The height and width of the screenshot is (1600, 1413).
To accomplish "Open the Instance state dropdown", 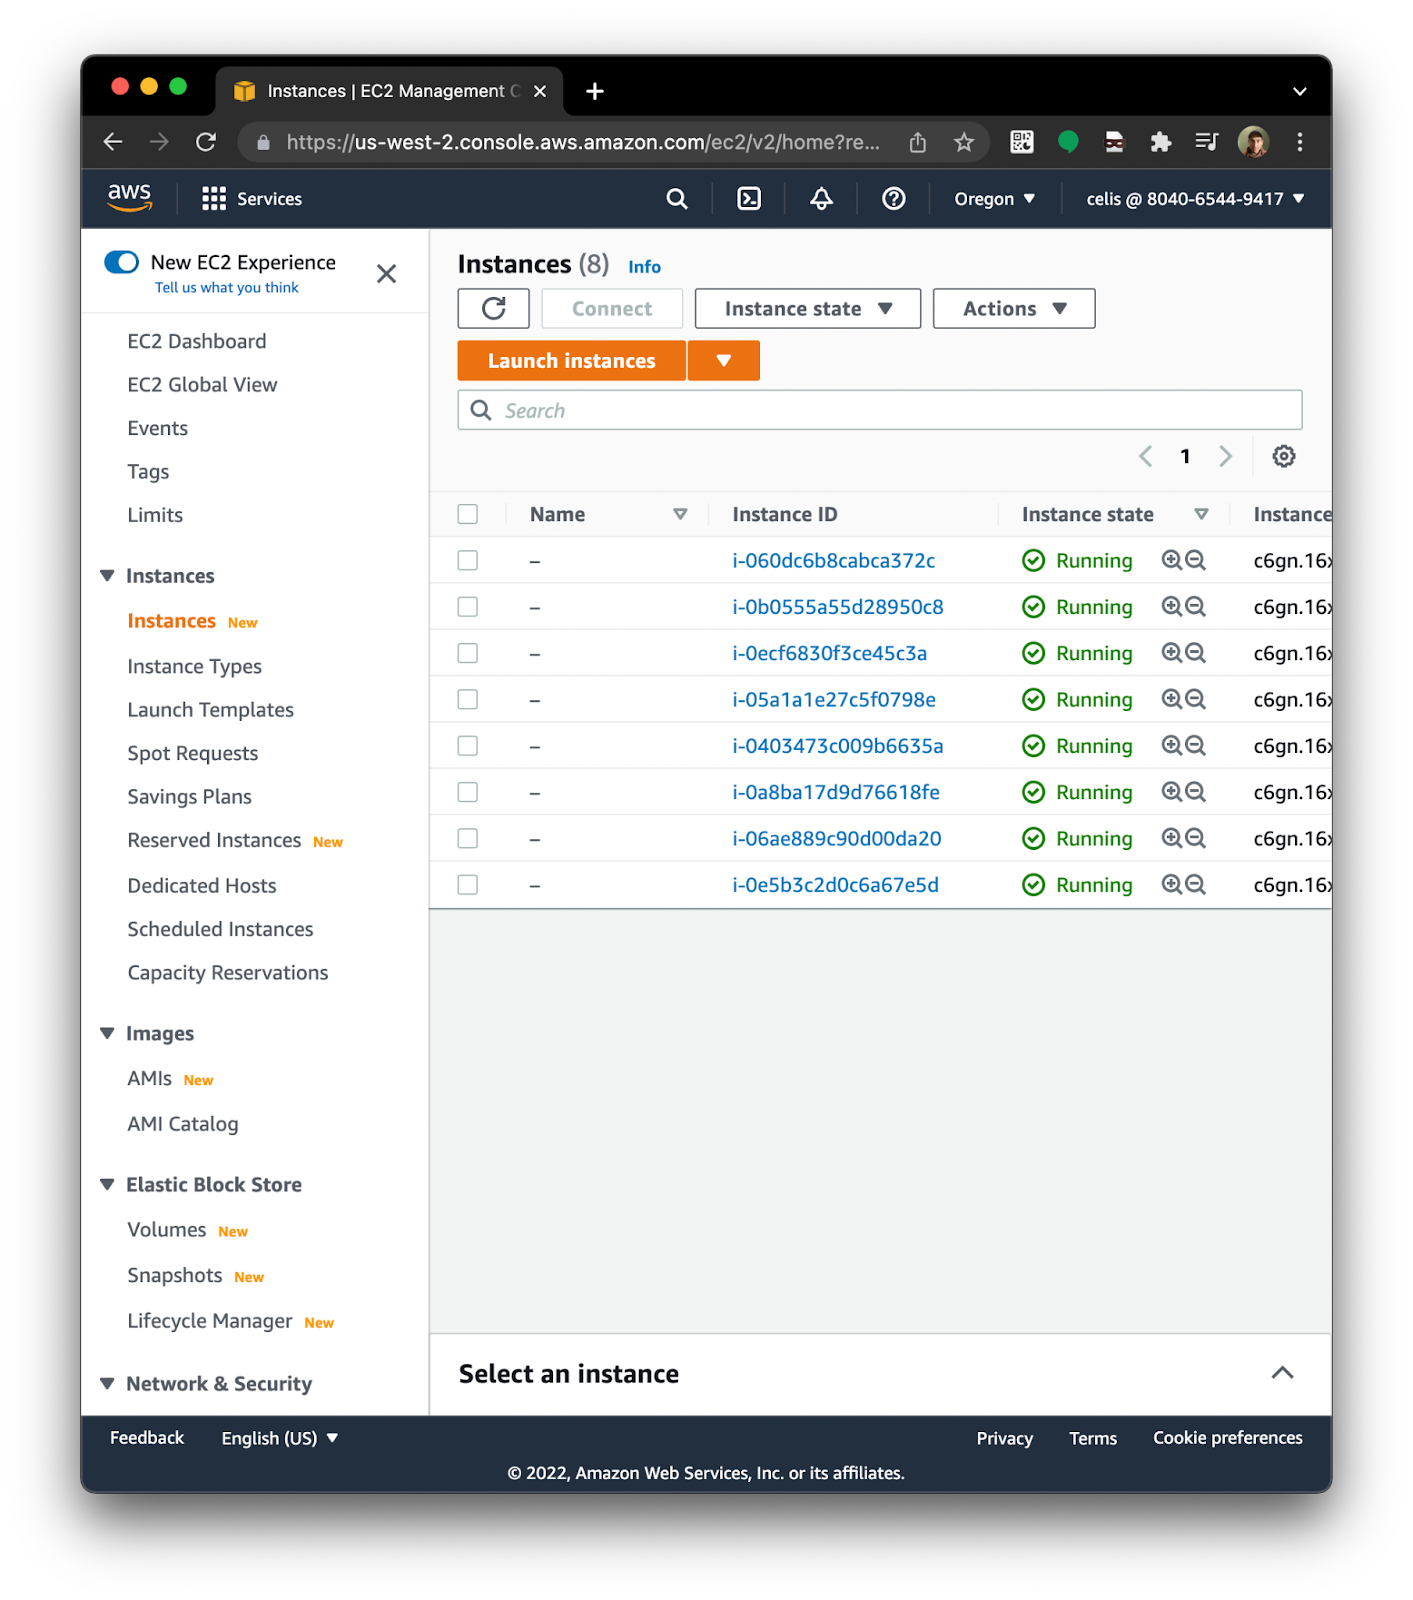I will pos(807,308).
